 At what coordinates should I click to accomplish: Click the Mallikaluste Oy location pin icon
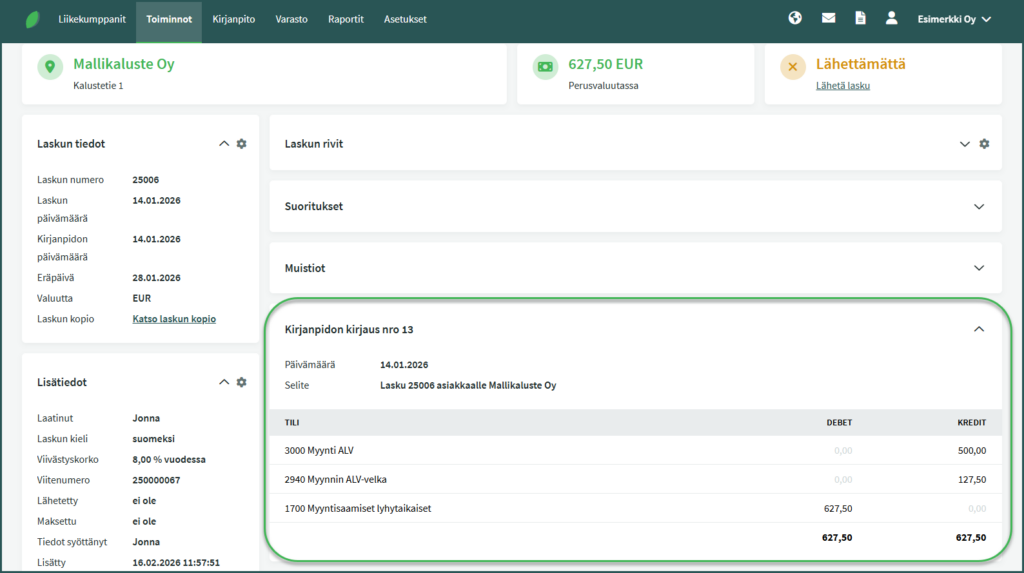[50, 67]
